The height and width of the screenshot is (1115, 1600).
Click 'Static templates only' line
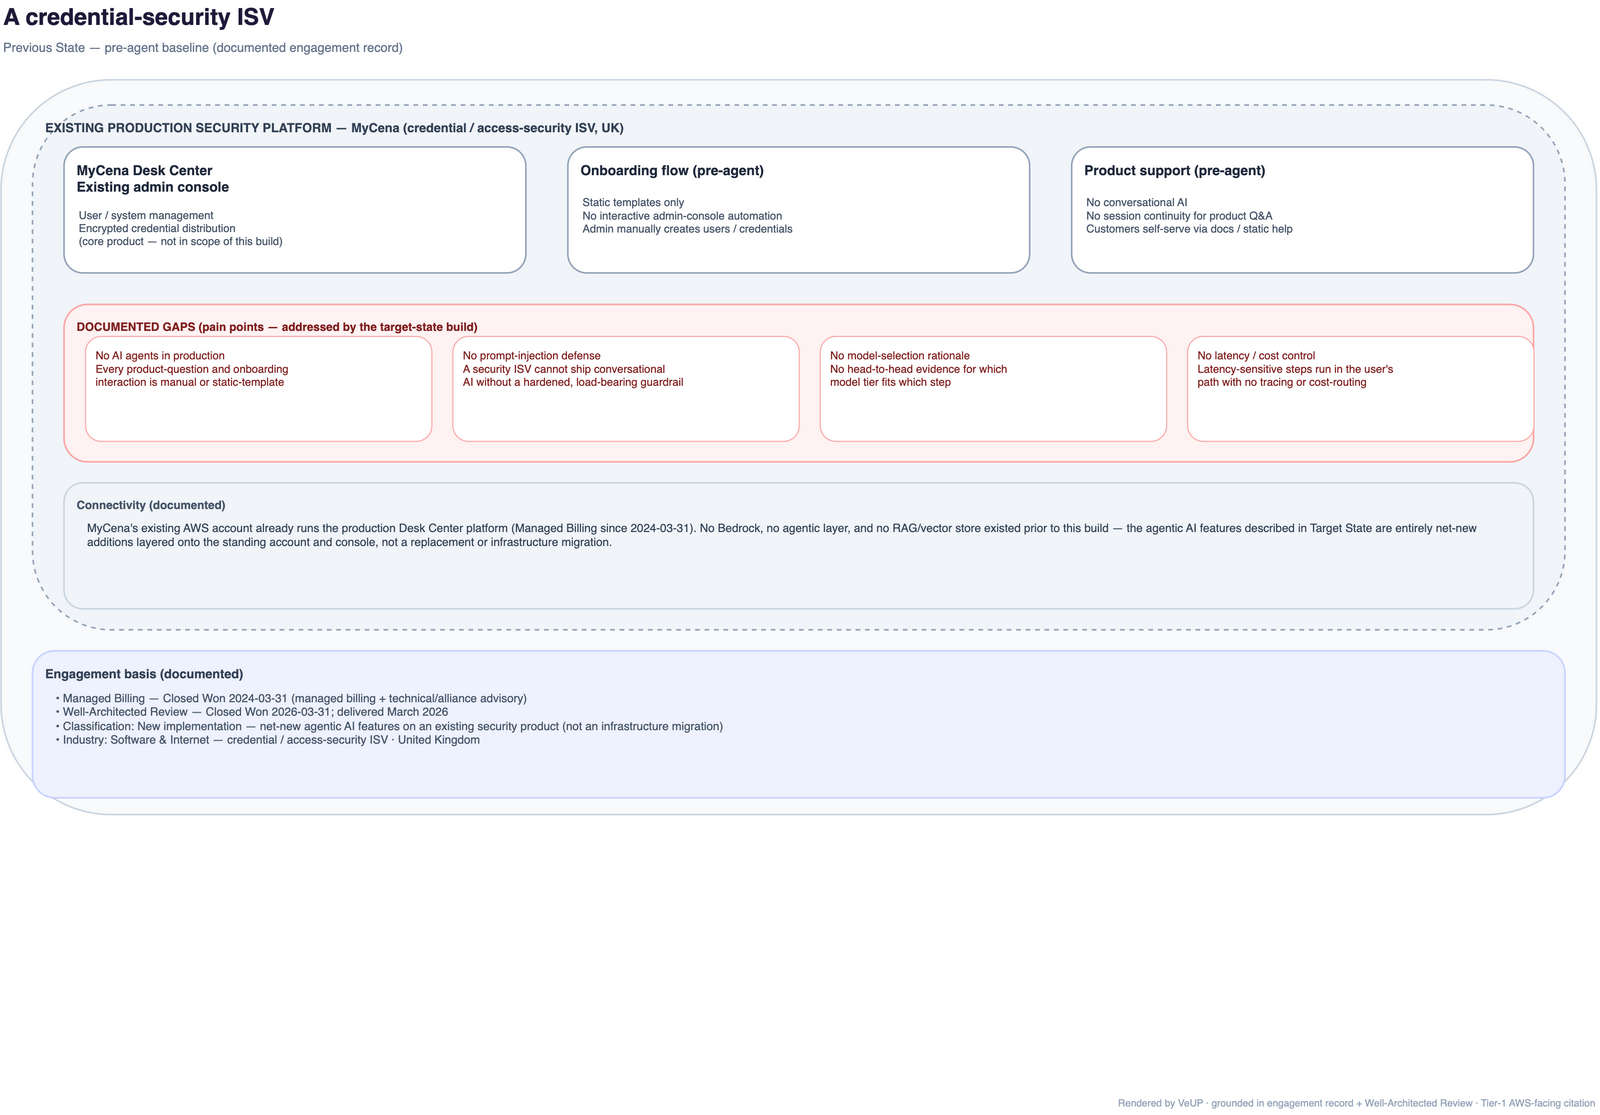pyautogui.click(x=633, y=203)
